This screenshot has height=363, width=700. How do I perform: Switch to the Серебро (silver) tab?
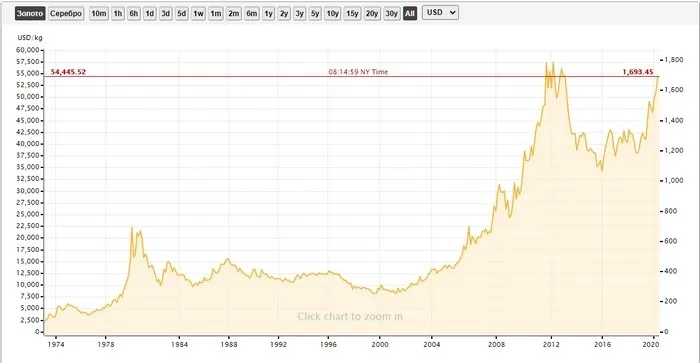coord(66,13)
